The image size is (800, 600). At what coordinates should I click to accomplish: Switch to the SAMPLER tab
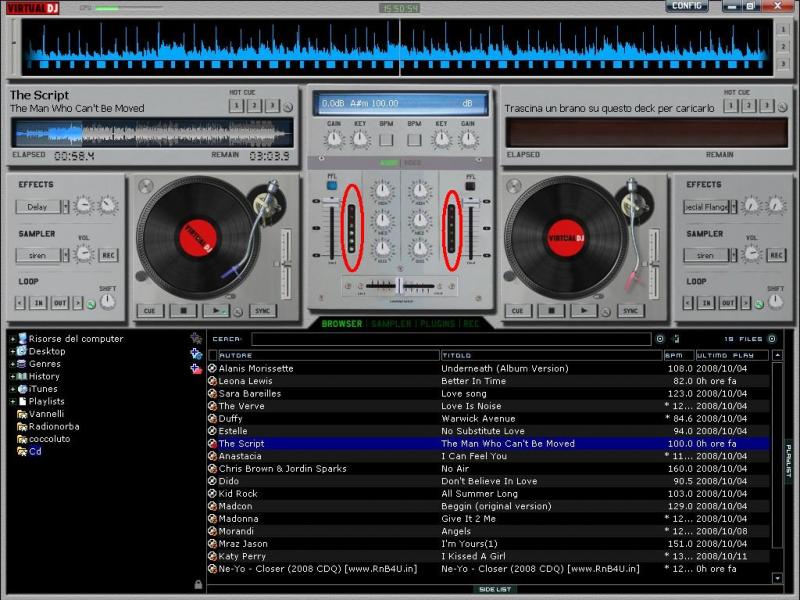coord(391,324)
